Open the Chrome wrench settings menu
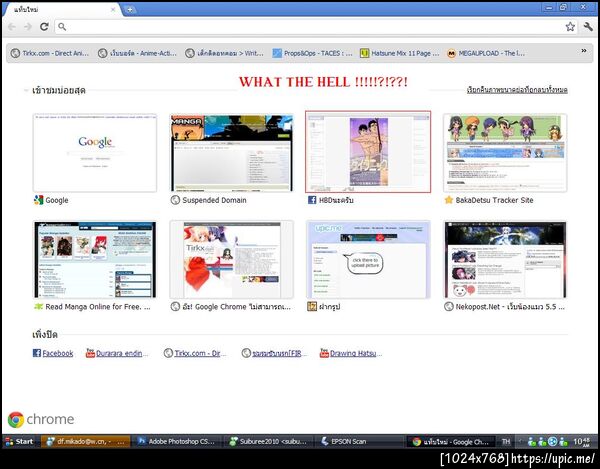This screenshot has width=600, height=469. (x=588, y=26)
